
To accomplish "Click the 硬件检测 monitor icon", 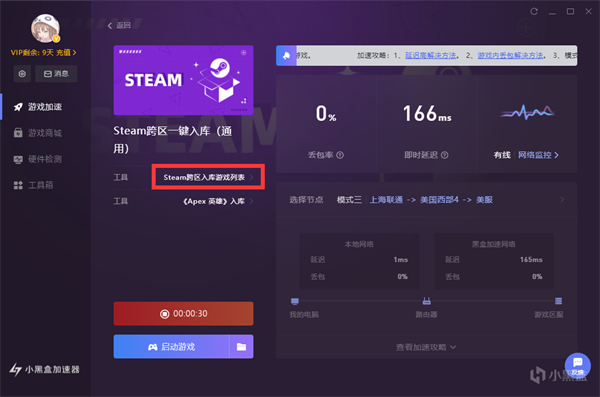I will tap(18, 159).
